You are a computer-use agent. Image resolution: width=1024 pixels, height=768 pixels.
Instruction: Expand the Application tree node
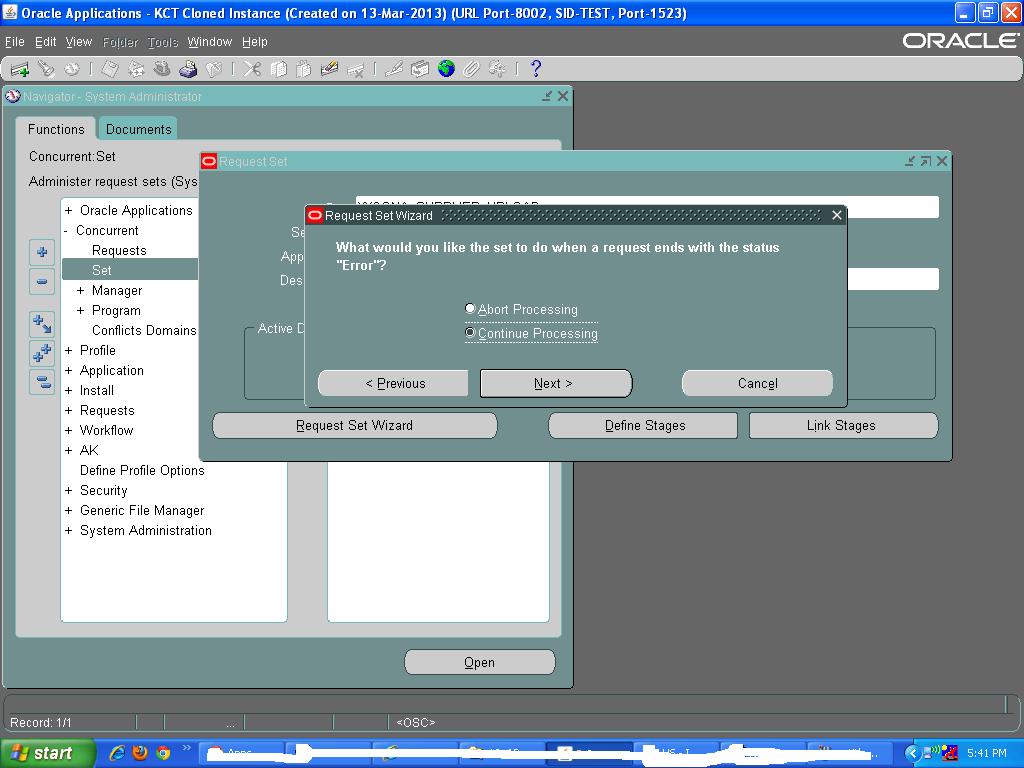point(69,370)
